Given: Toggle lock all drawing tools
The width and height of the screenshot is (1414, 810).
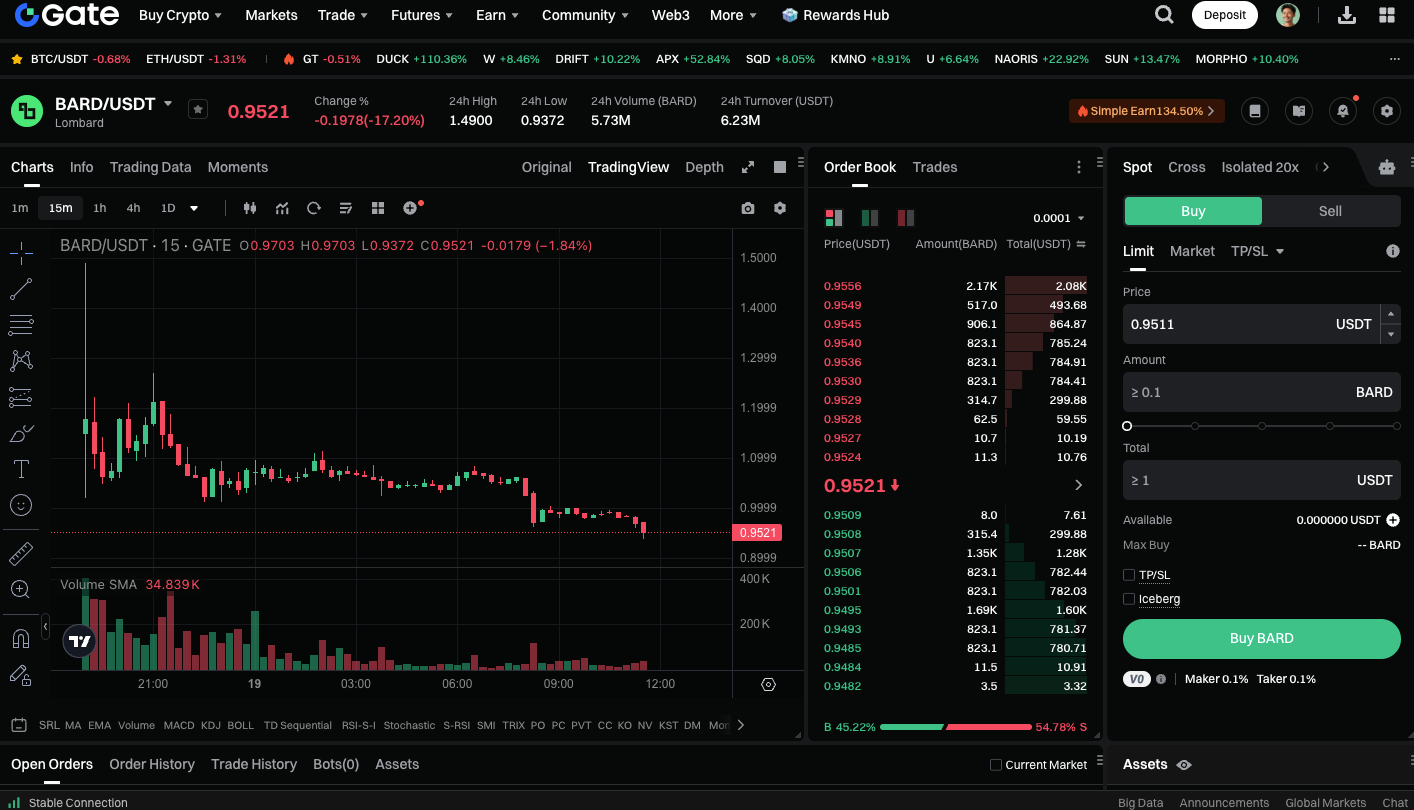Looking at the screenshot, I should (21, 675).
